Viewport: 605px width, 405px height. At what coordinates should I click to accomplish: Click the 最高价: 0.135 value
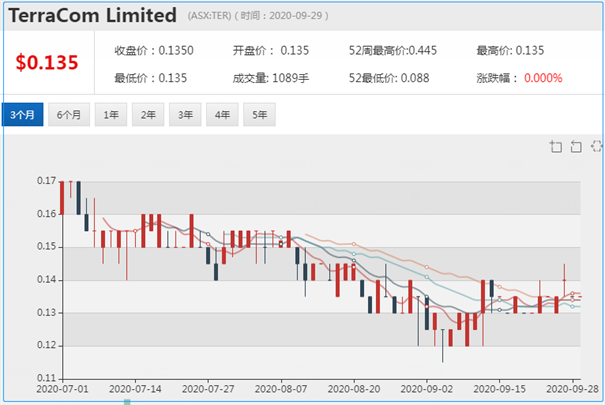coord(510,51)
